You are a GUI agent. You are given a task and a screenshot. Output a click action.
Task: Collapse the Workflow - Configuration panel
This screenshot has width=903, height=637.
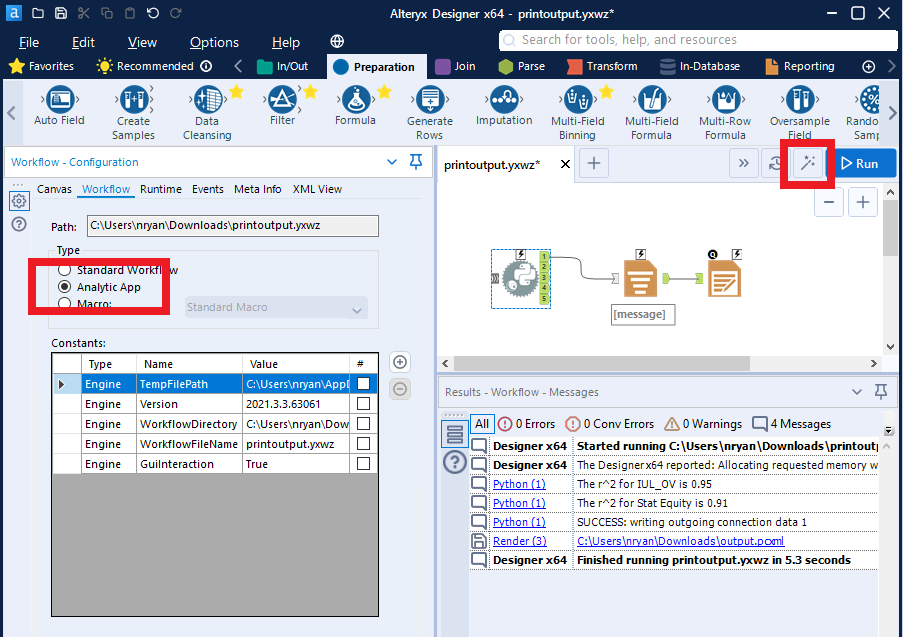pos(392,161)
